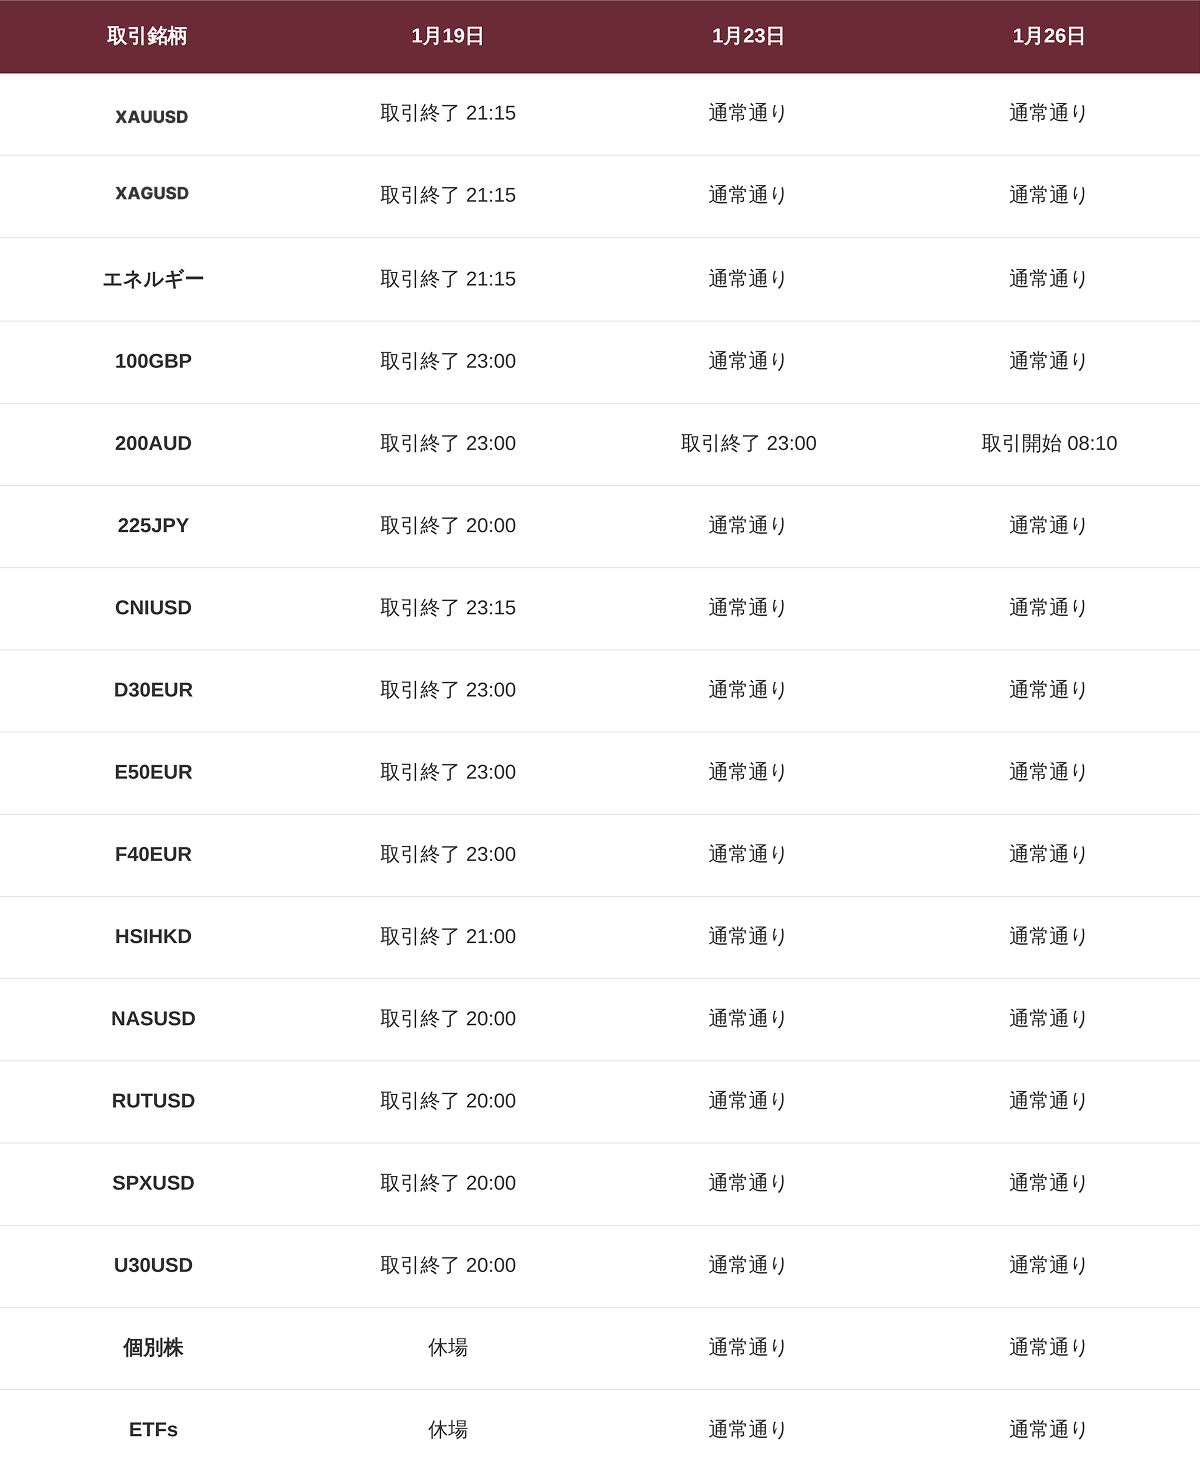Click HSIHKD's 取引終了 21:00 cell
This screenshot has width=1200, height=1469.
tap(448, 937)
